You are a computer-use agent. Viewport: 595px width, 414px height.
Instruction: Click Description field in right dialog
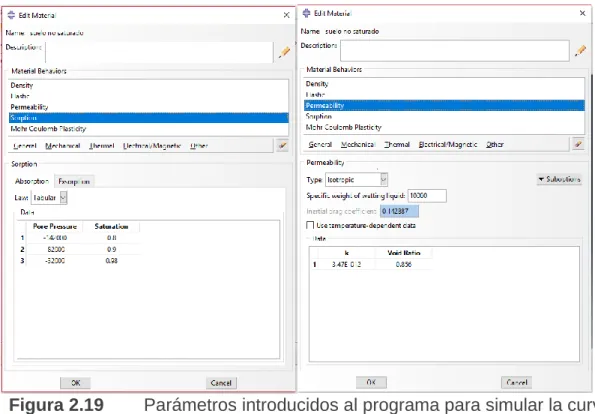[x=455, y=50]
